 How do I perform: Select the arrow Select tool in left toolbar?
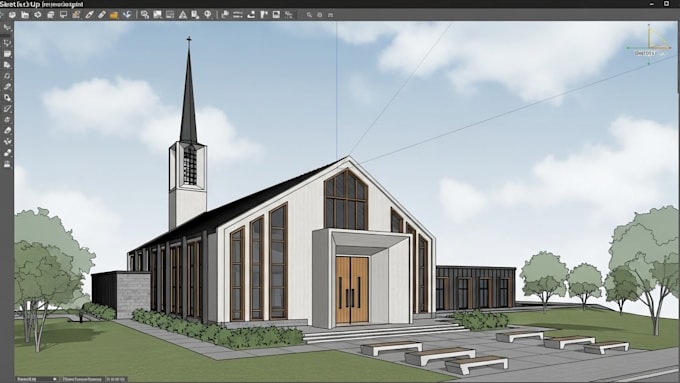(x=7, y=29)
